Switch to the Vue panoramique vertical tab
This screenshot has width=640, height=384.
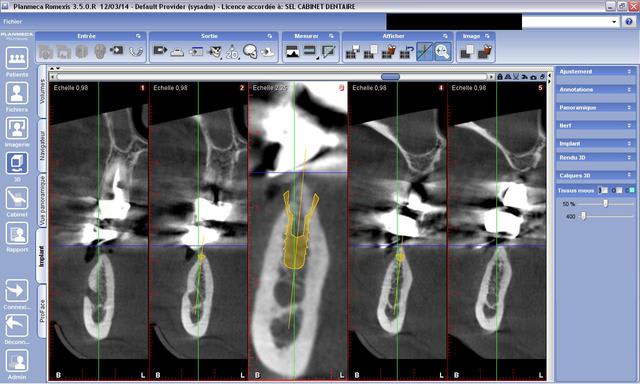coord(42,200)
